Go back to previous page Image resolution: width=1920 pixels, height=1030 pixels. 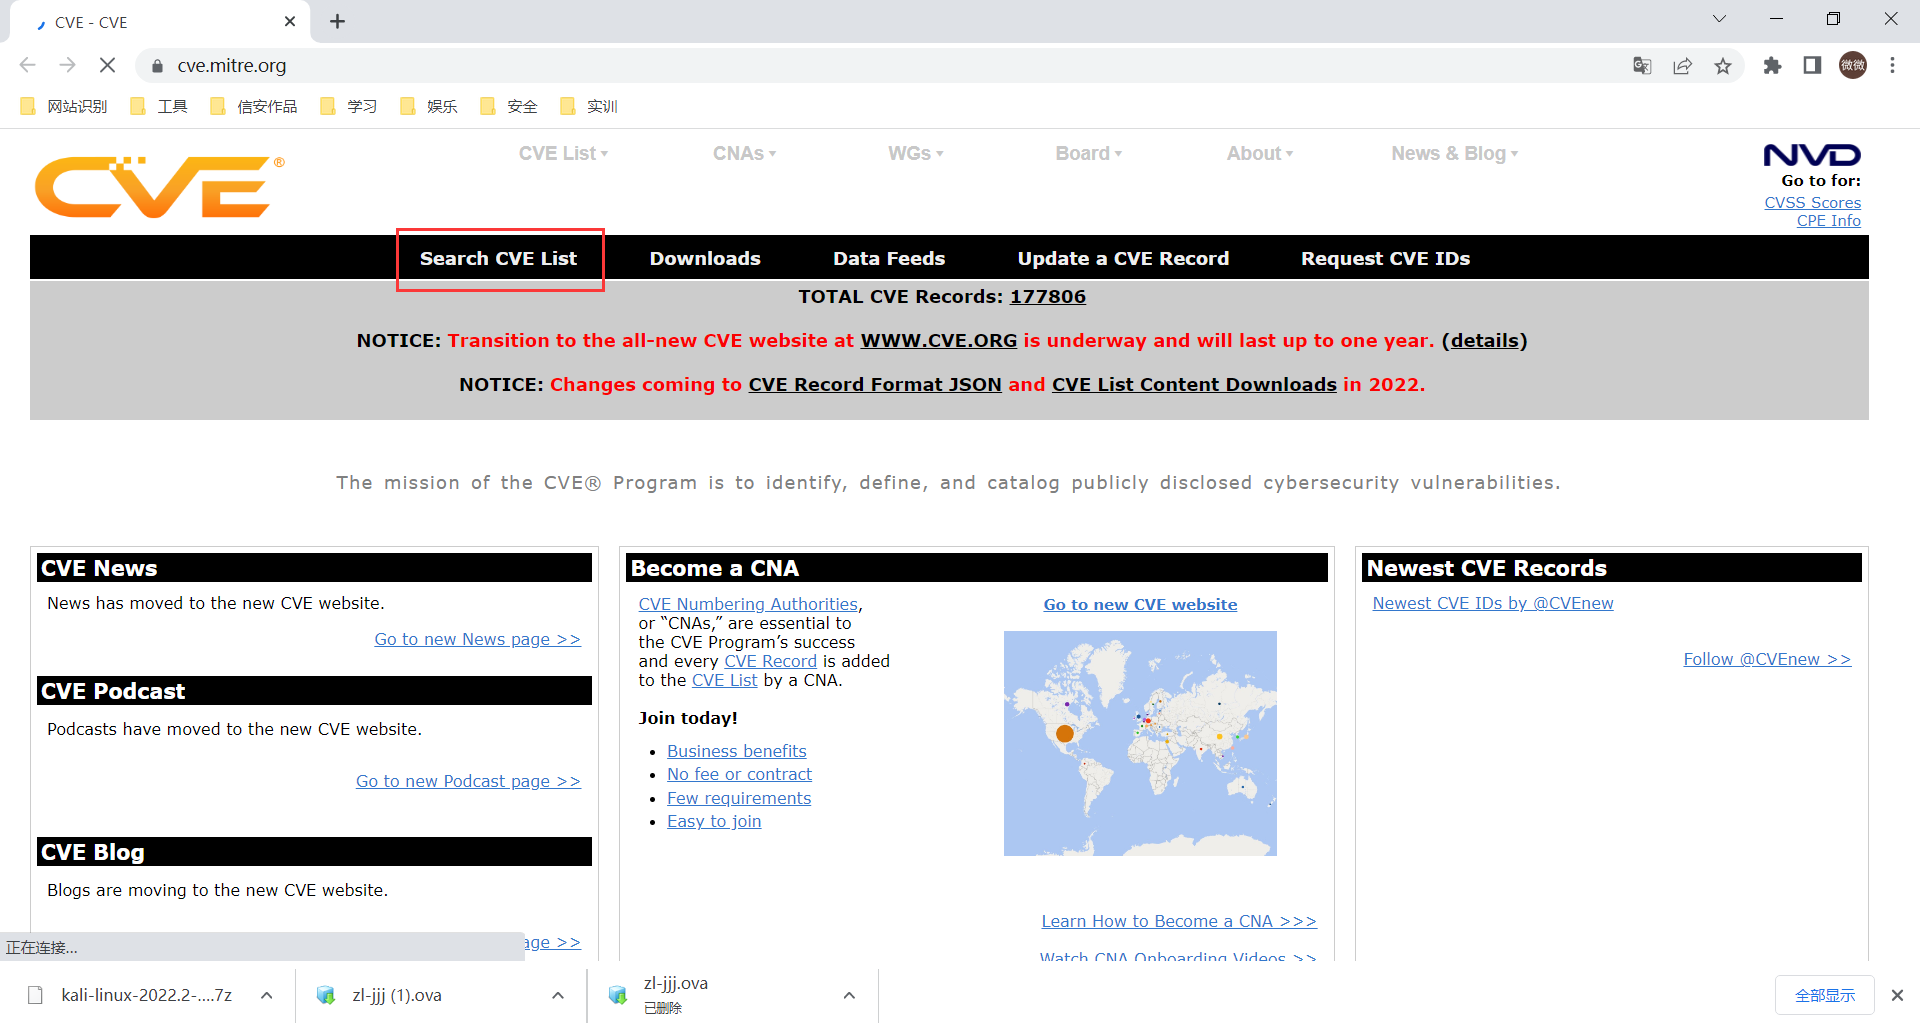[28, 65]
